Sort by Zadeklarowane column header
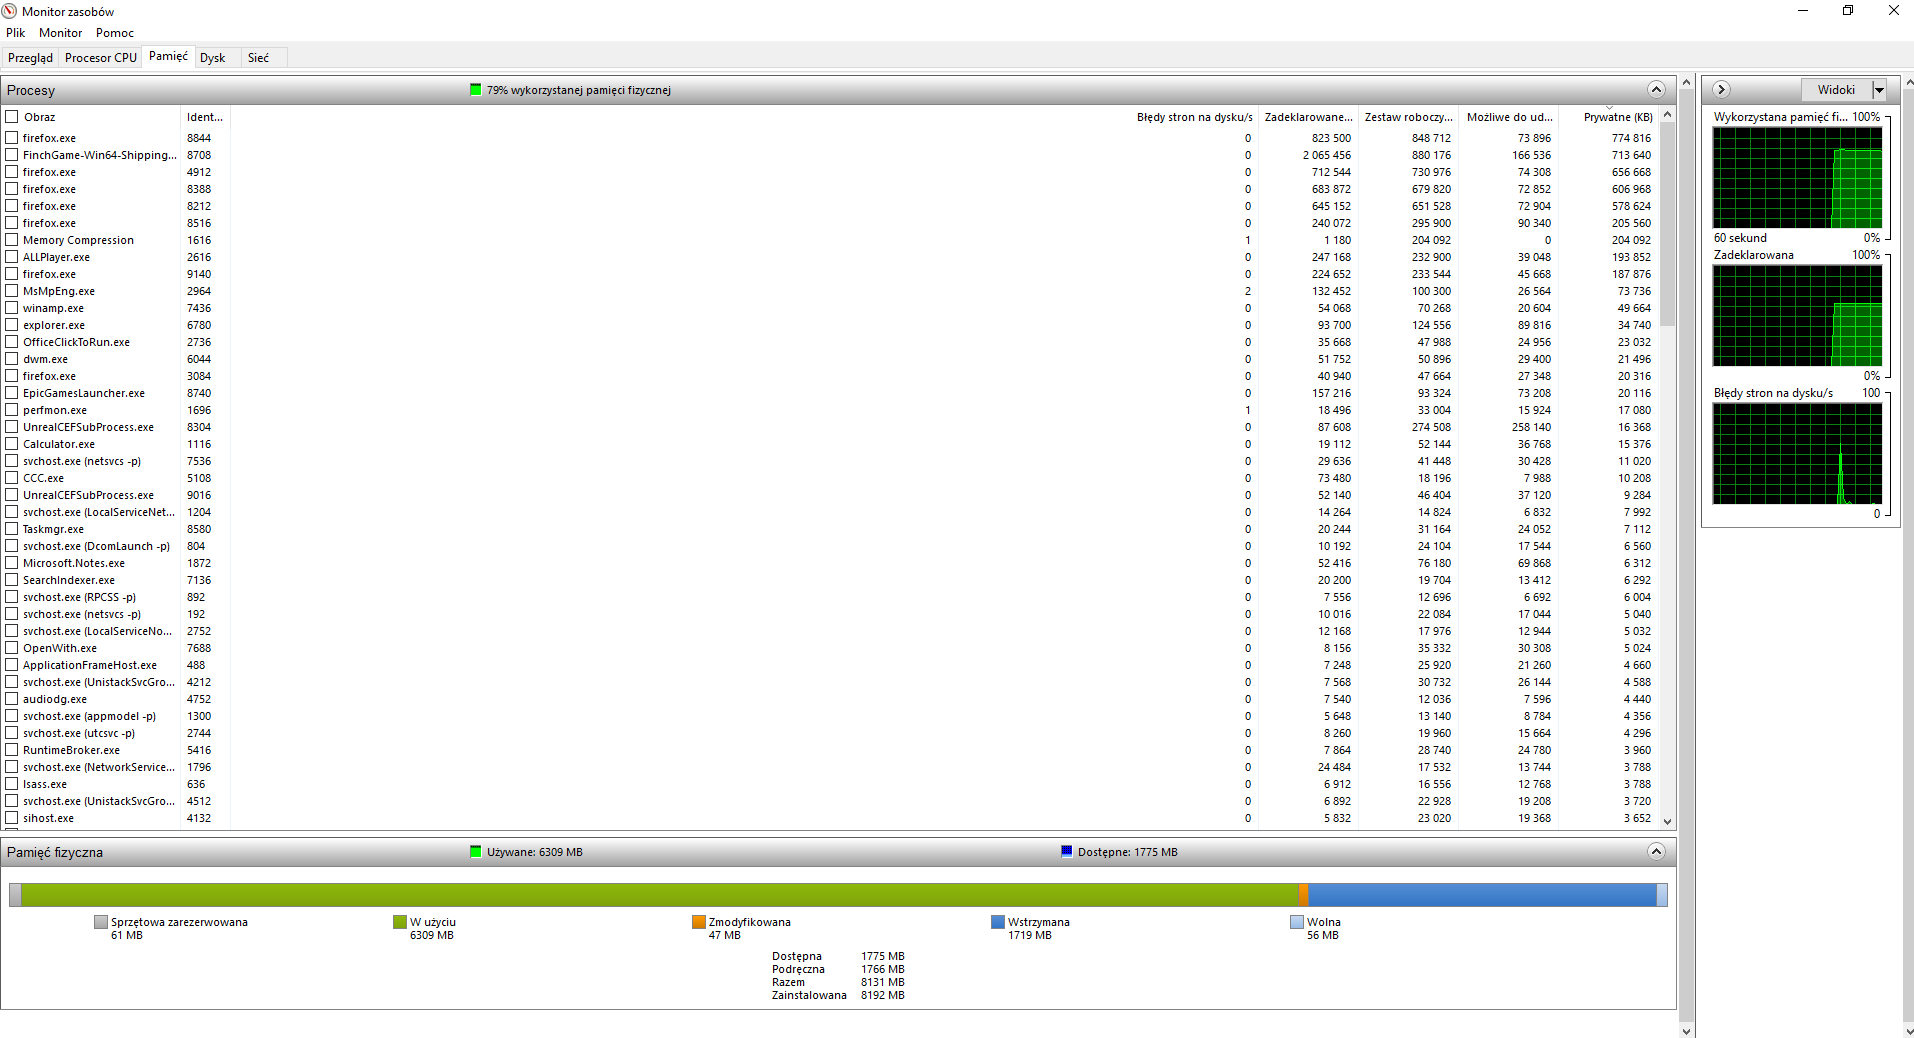 pos(1308,117)
